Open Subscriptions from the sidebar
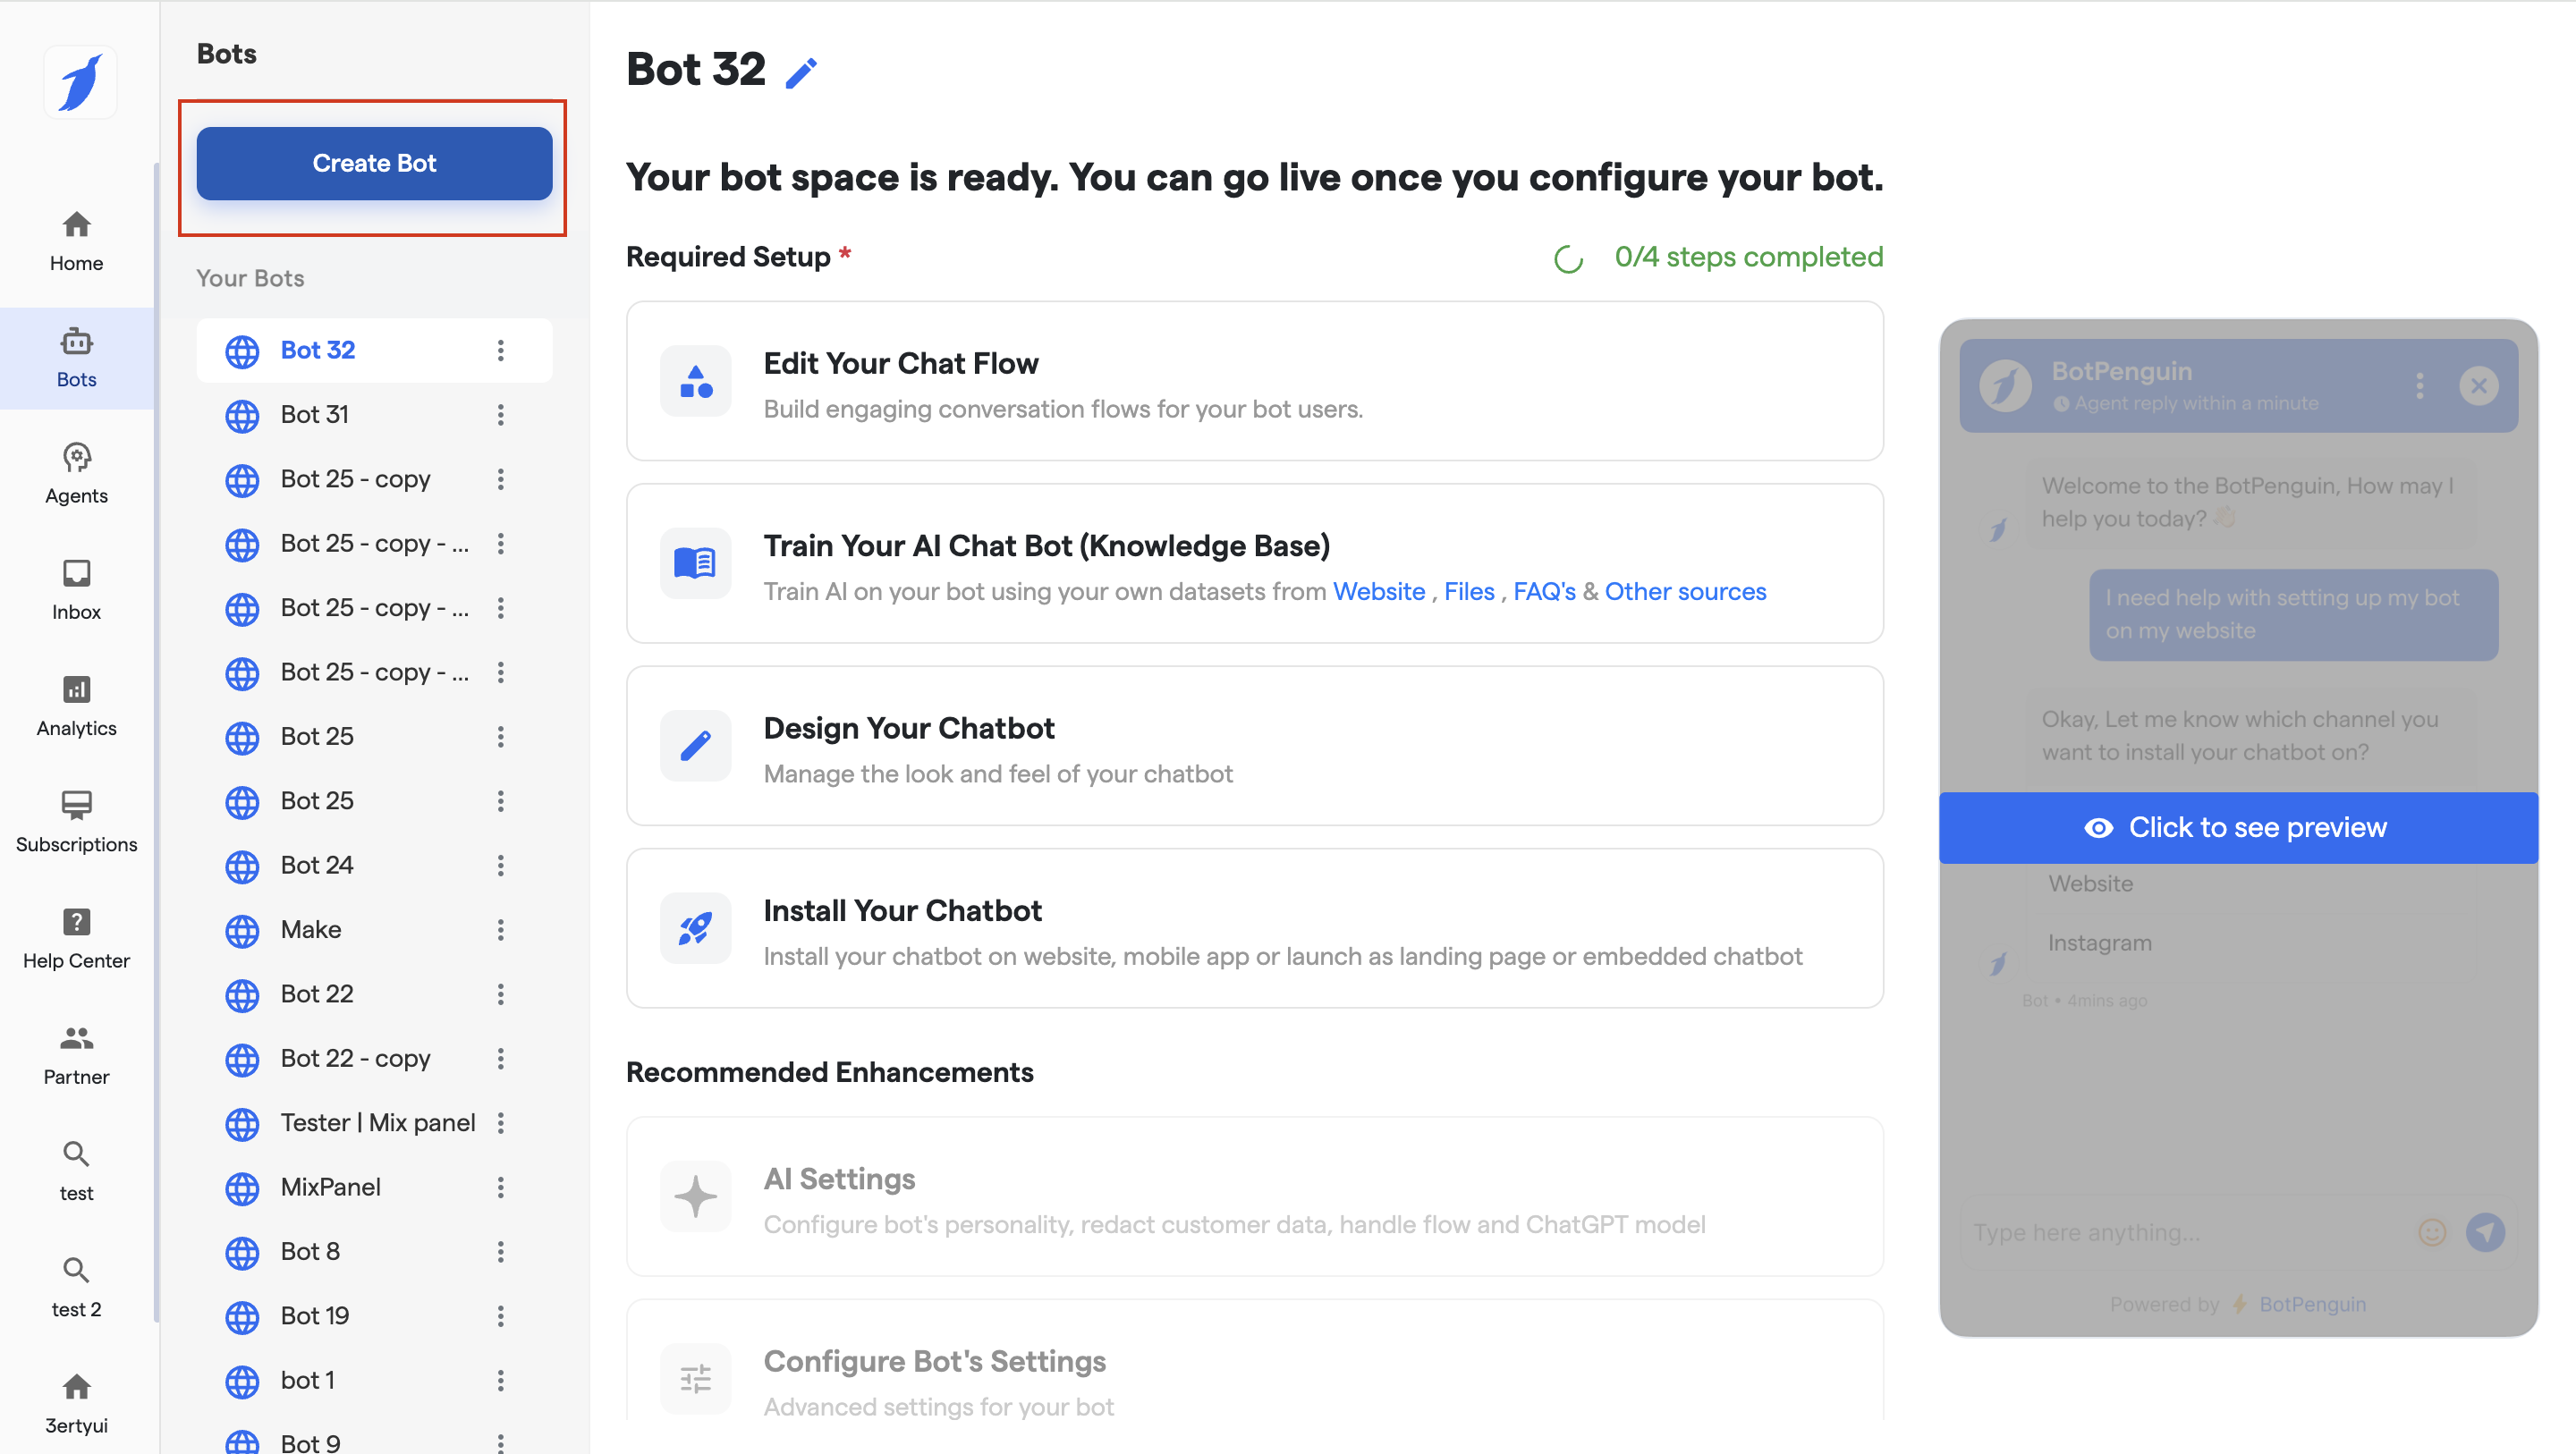The height and width of the screenshot is (1454, 2576). tap(76, 821)
